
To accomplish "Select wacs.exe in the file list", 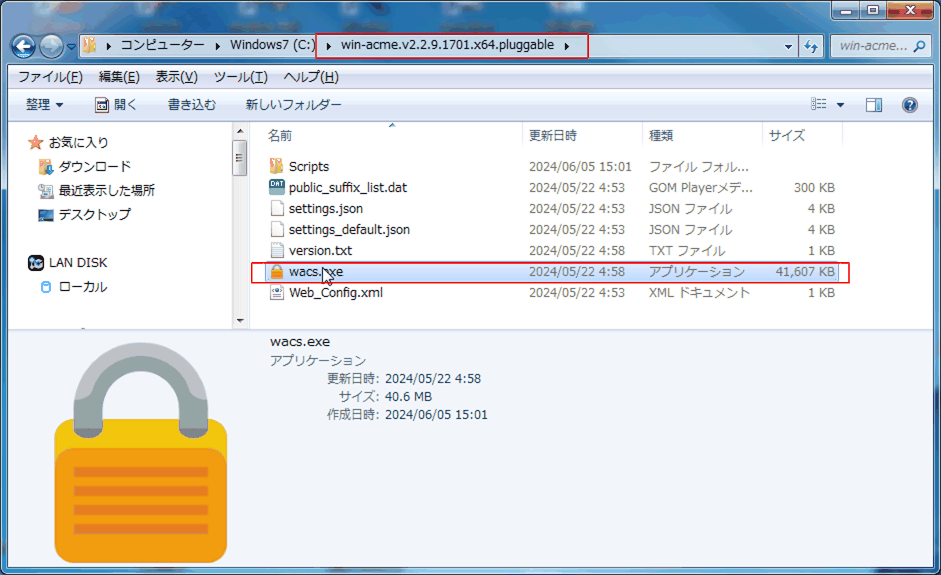I will 551,271.
